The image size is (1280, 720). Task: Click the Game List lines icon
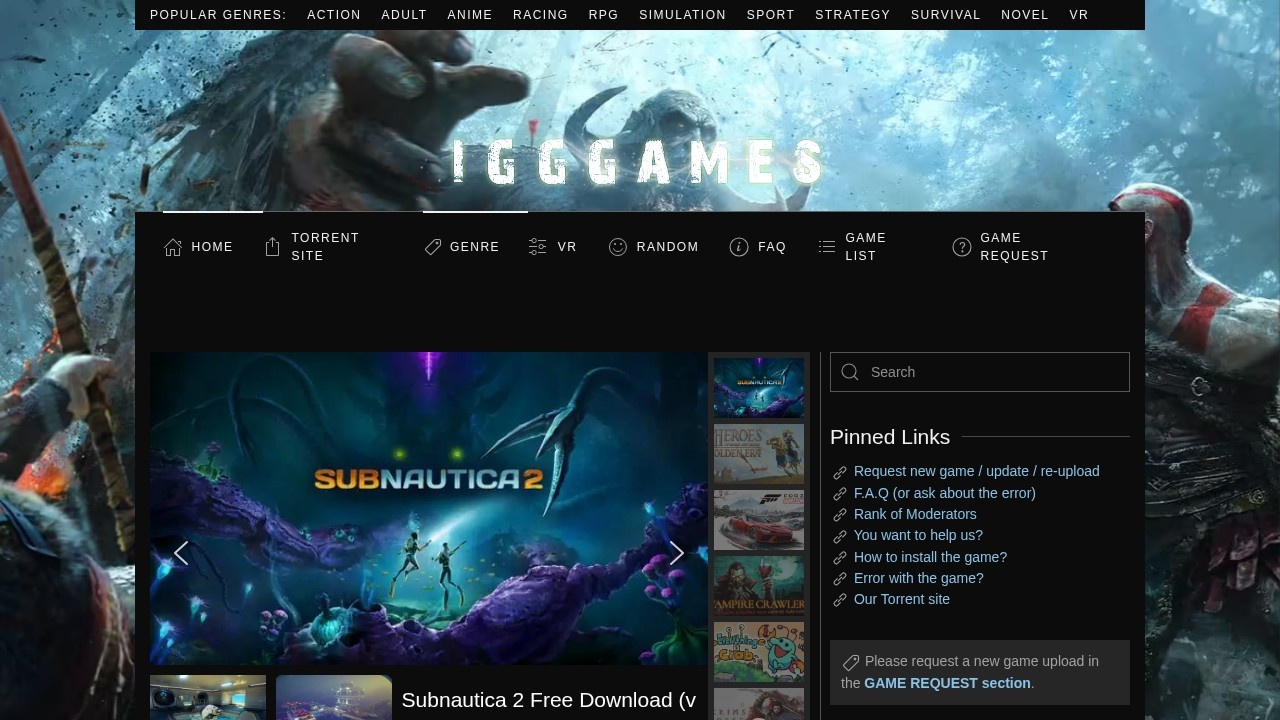coord(827,247)
